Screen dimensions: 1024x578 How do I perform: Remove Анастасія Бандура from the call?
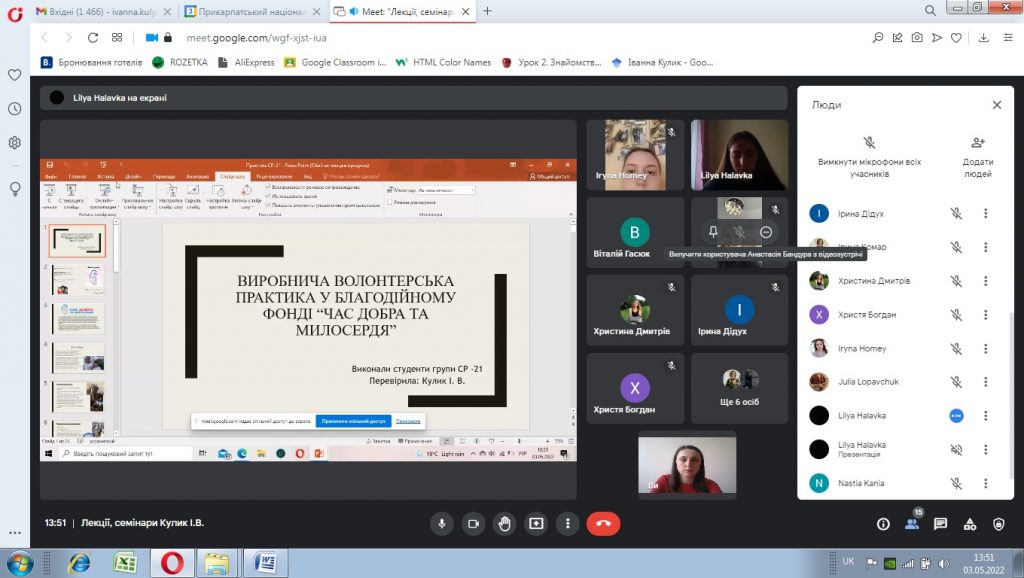[x=766, y=231]
